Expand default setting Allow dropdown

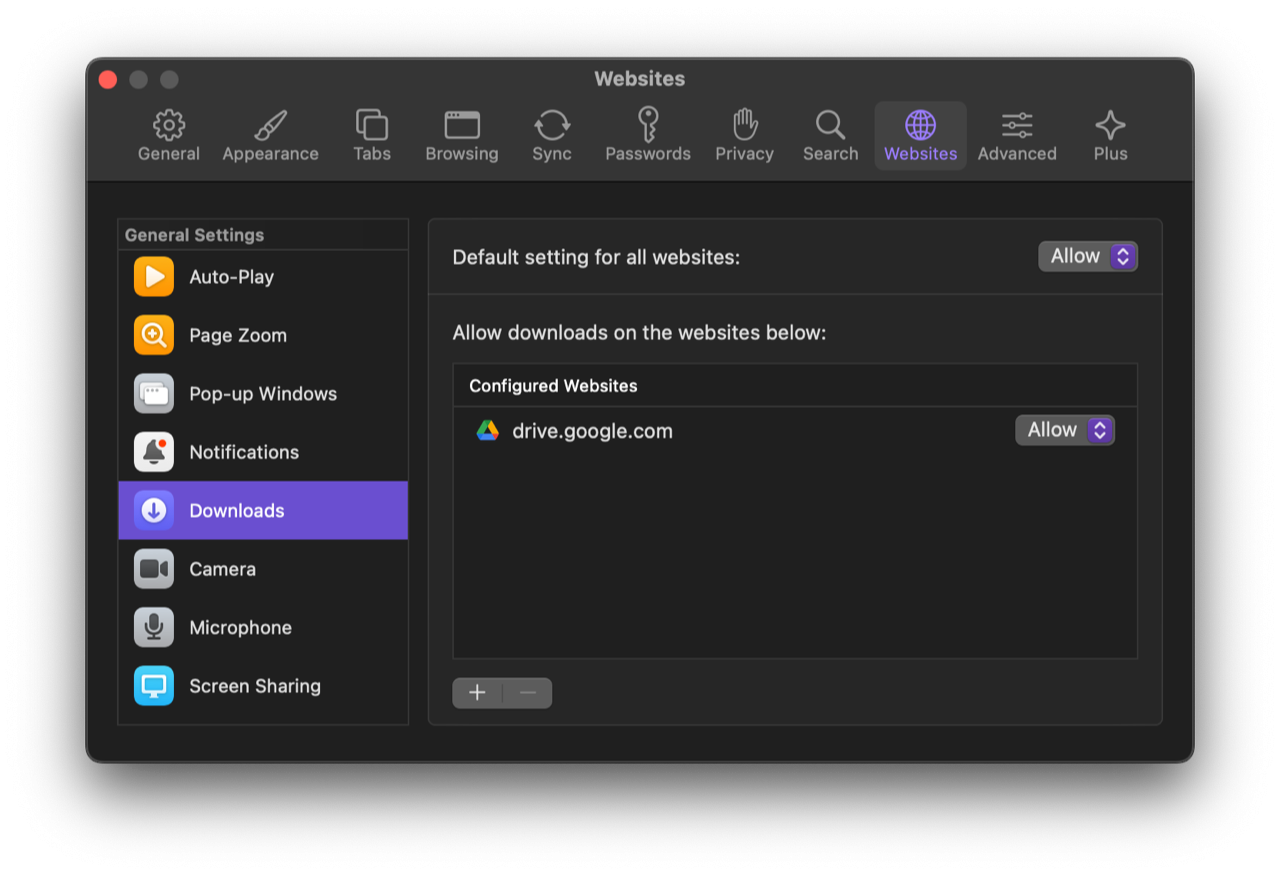click(1088, 257)
